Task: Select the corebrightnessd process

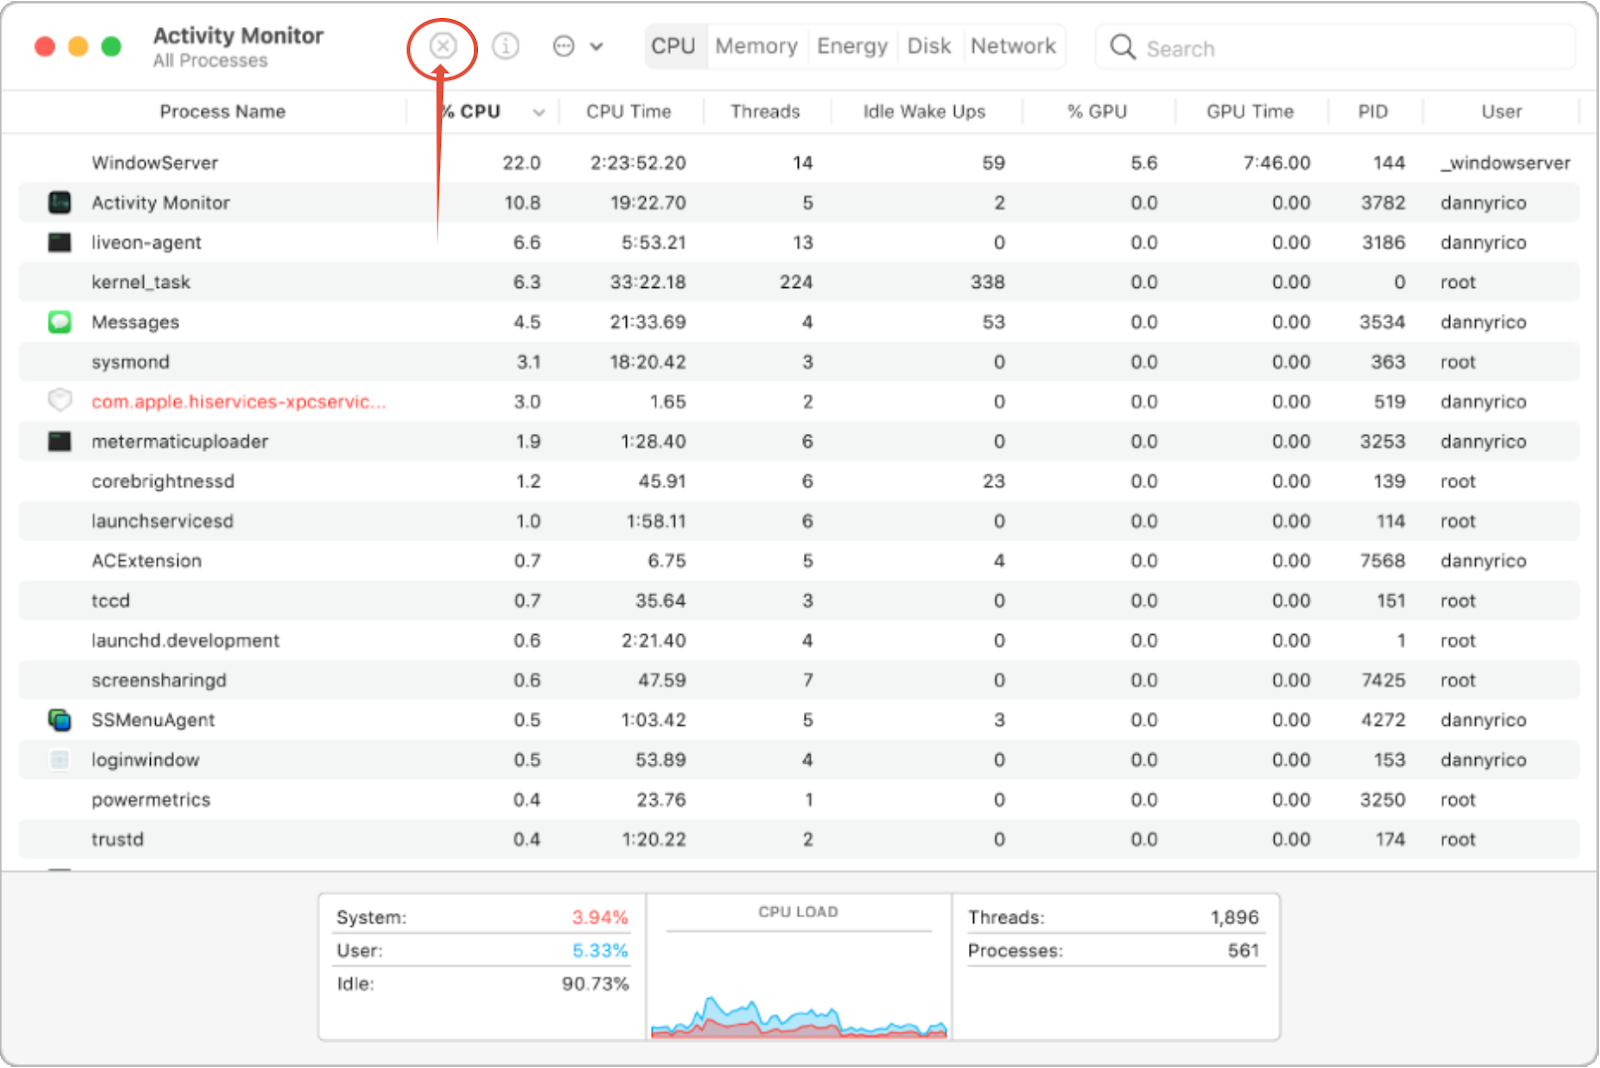Action: pyautogui.click(x=799, y=481)
